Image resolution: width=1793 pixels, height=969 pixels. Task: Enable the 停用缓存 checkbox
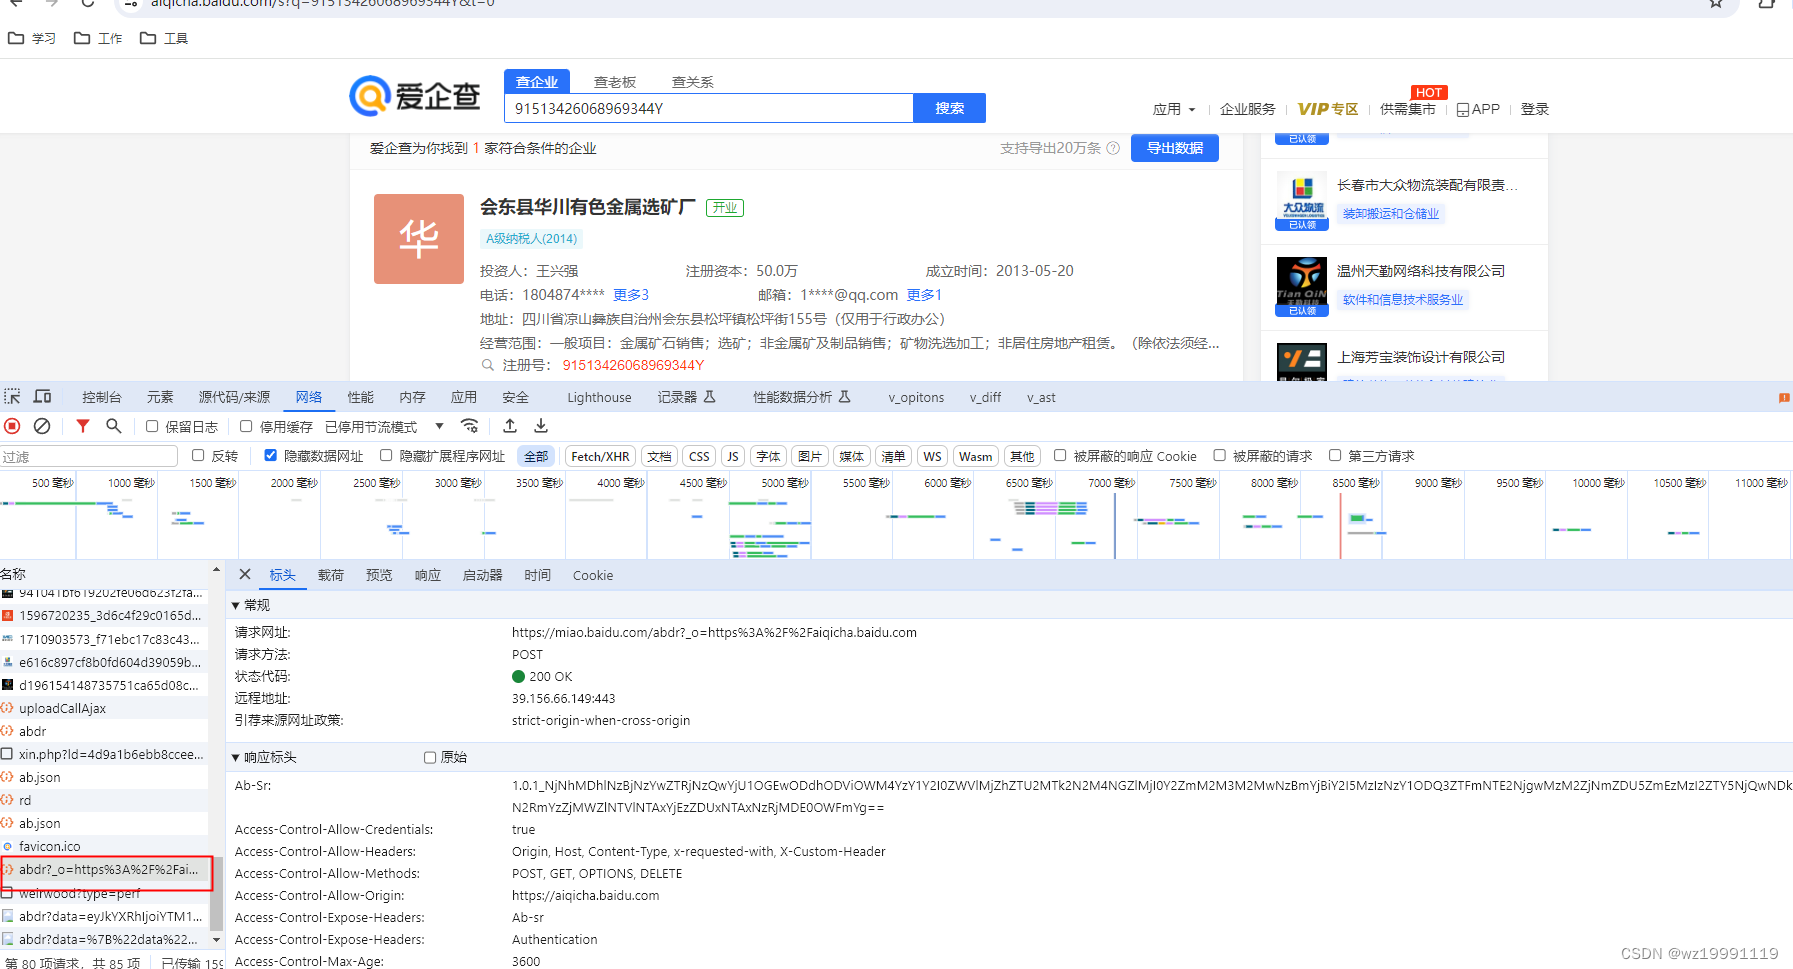[246, 426]
